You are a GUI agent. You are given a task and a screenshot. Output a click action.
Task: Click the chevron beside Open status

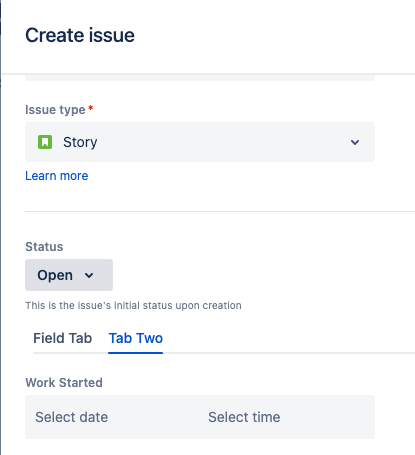pyautogui.click(x=89, y=275)
